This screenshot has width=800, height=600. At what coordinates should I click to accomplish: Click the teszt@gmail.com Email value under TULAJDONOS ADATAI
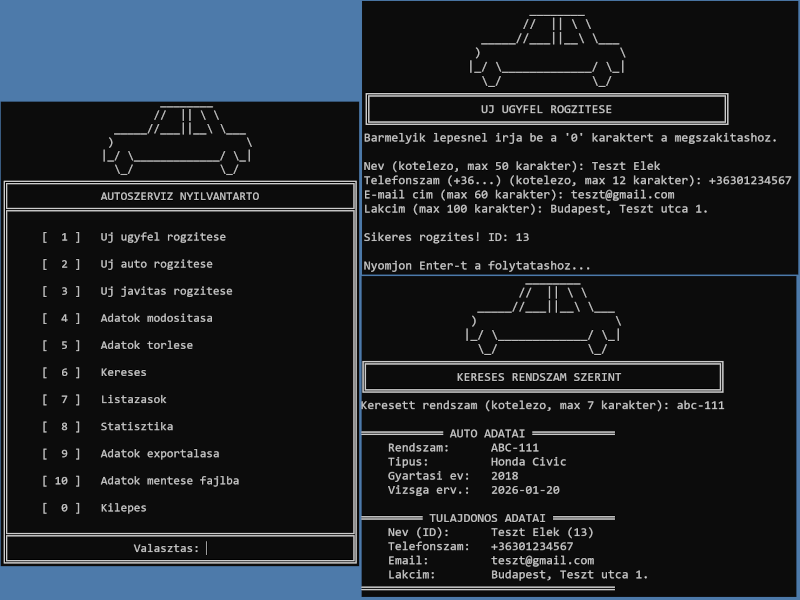coord(542,561)
